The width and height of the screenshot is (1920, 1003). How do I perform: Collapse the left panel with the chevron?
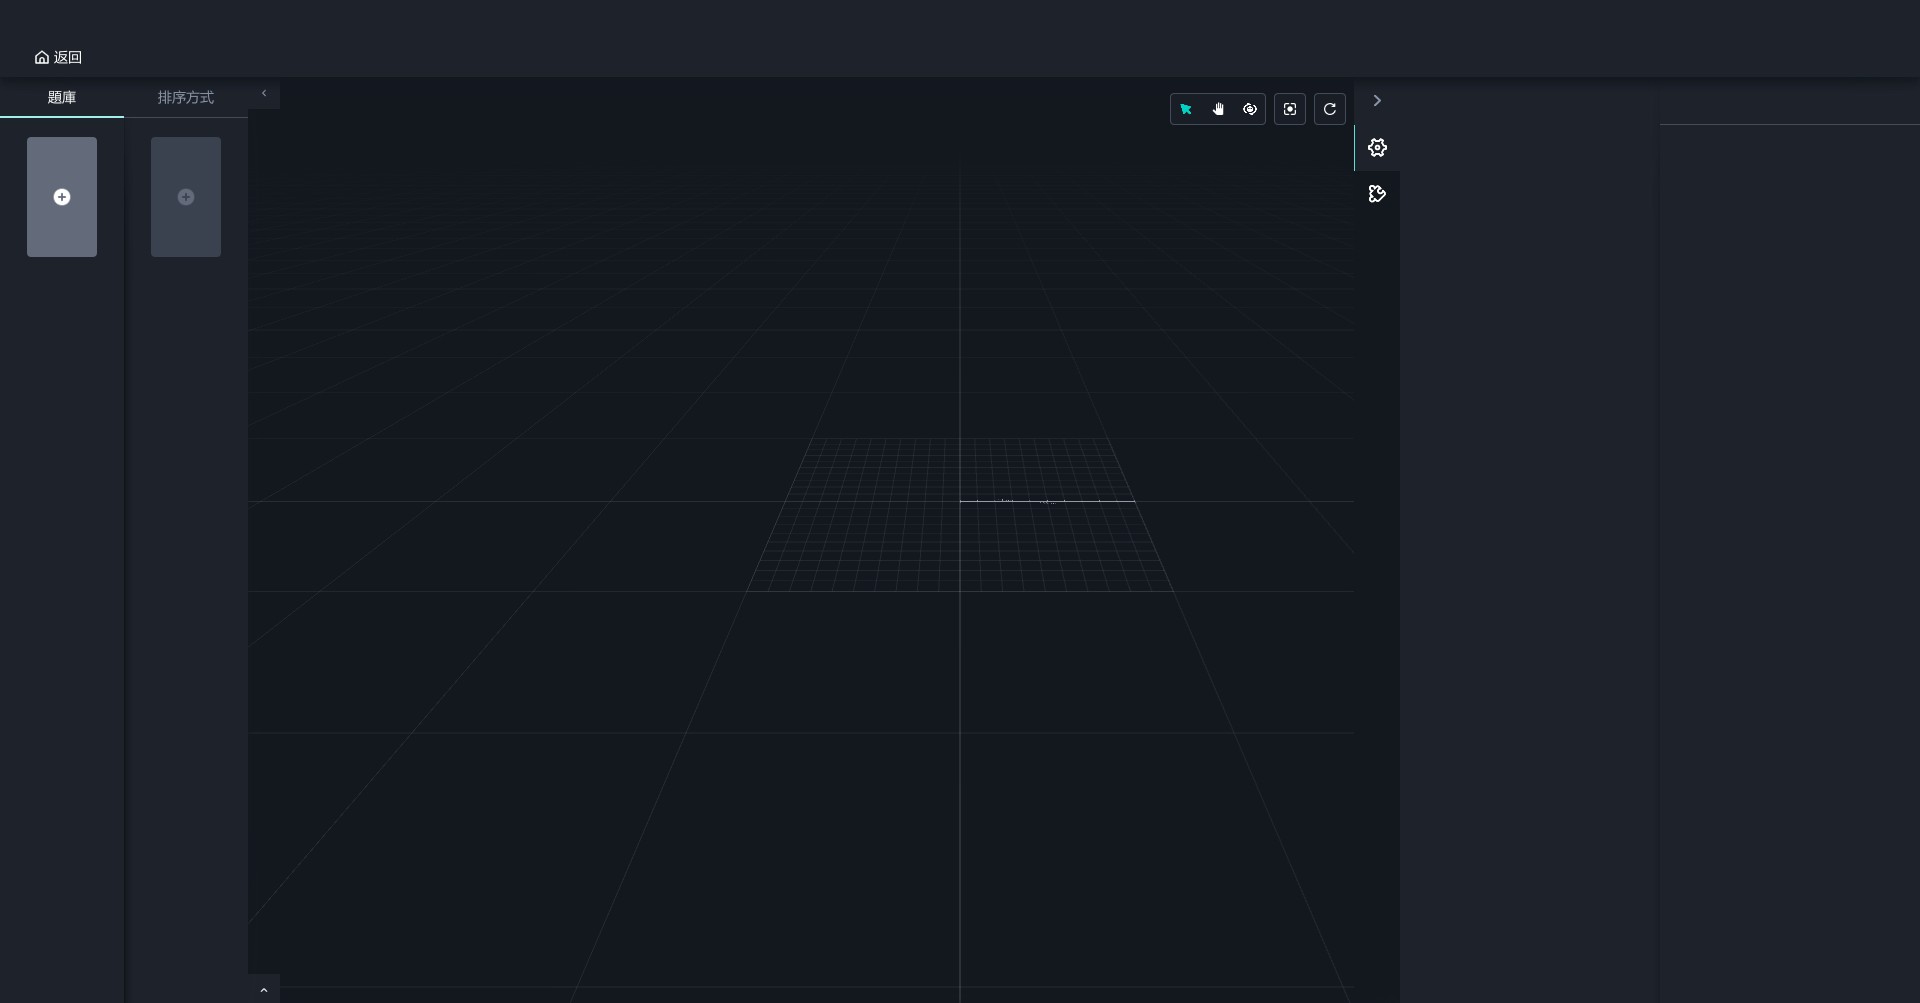(x=264, y=94)
